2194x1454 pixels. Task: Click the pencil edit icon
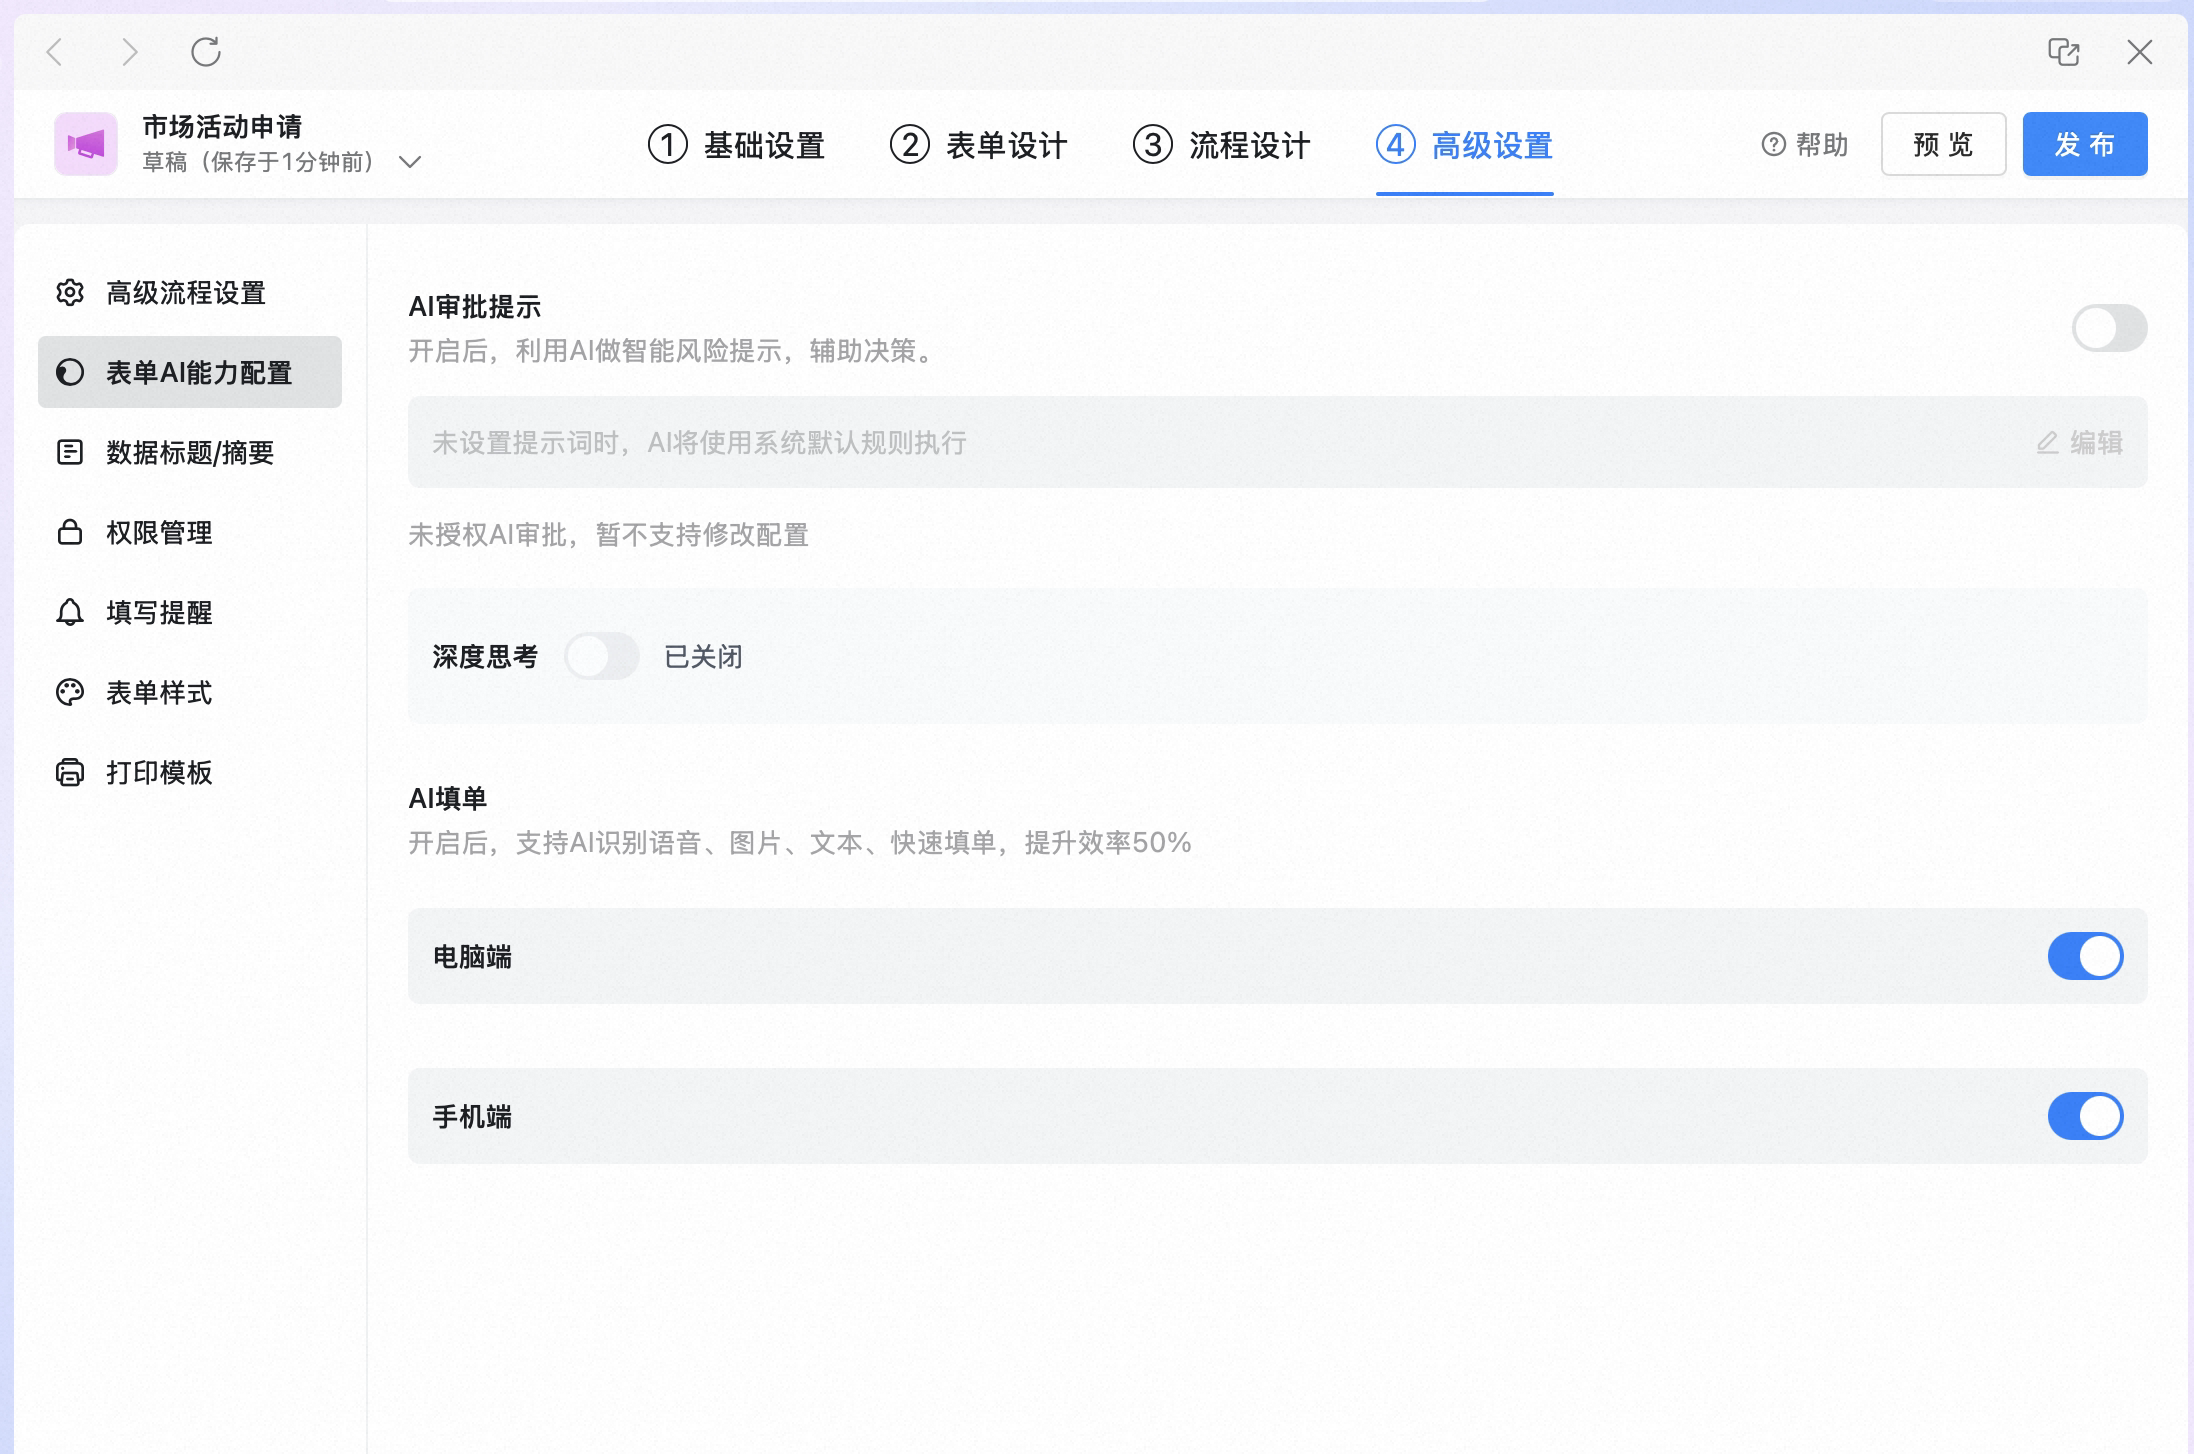click(2048, 443)
